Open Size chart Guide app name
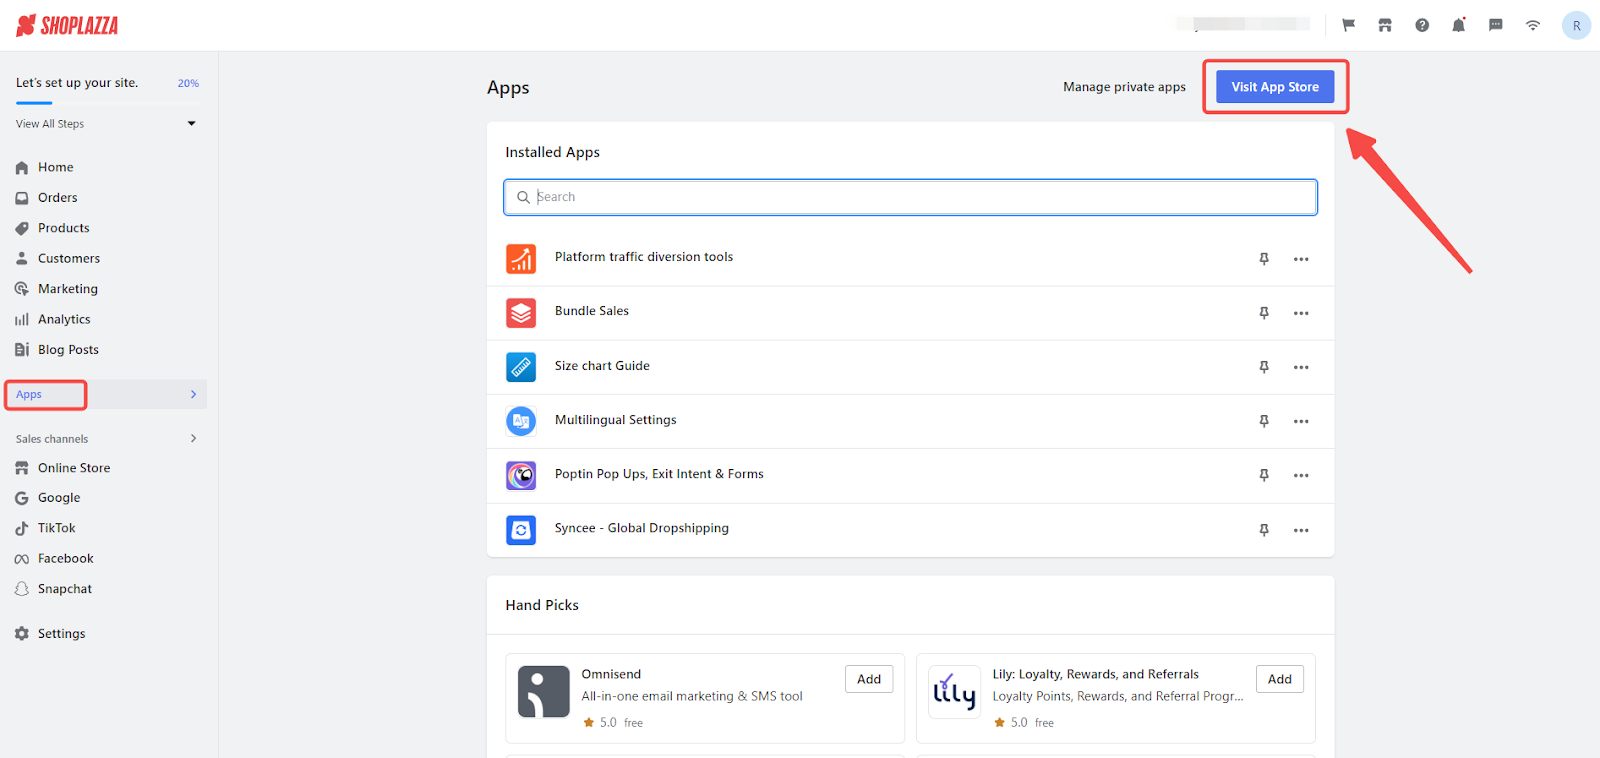The width and height of the screenshot is (1600, 758). pyautogui.click(x=602, y=366)
